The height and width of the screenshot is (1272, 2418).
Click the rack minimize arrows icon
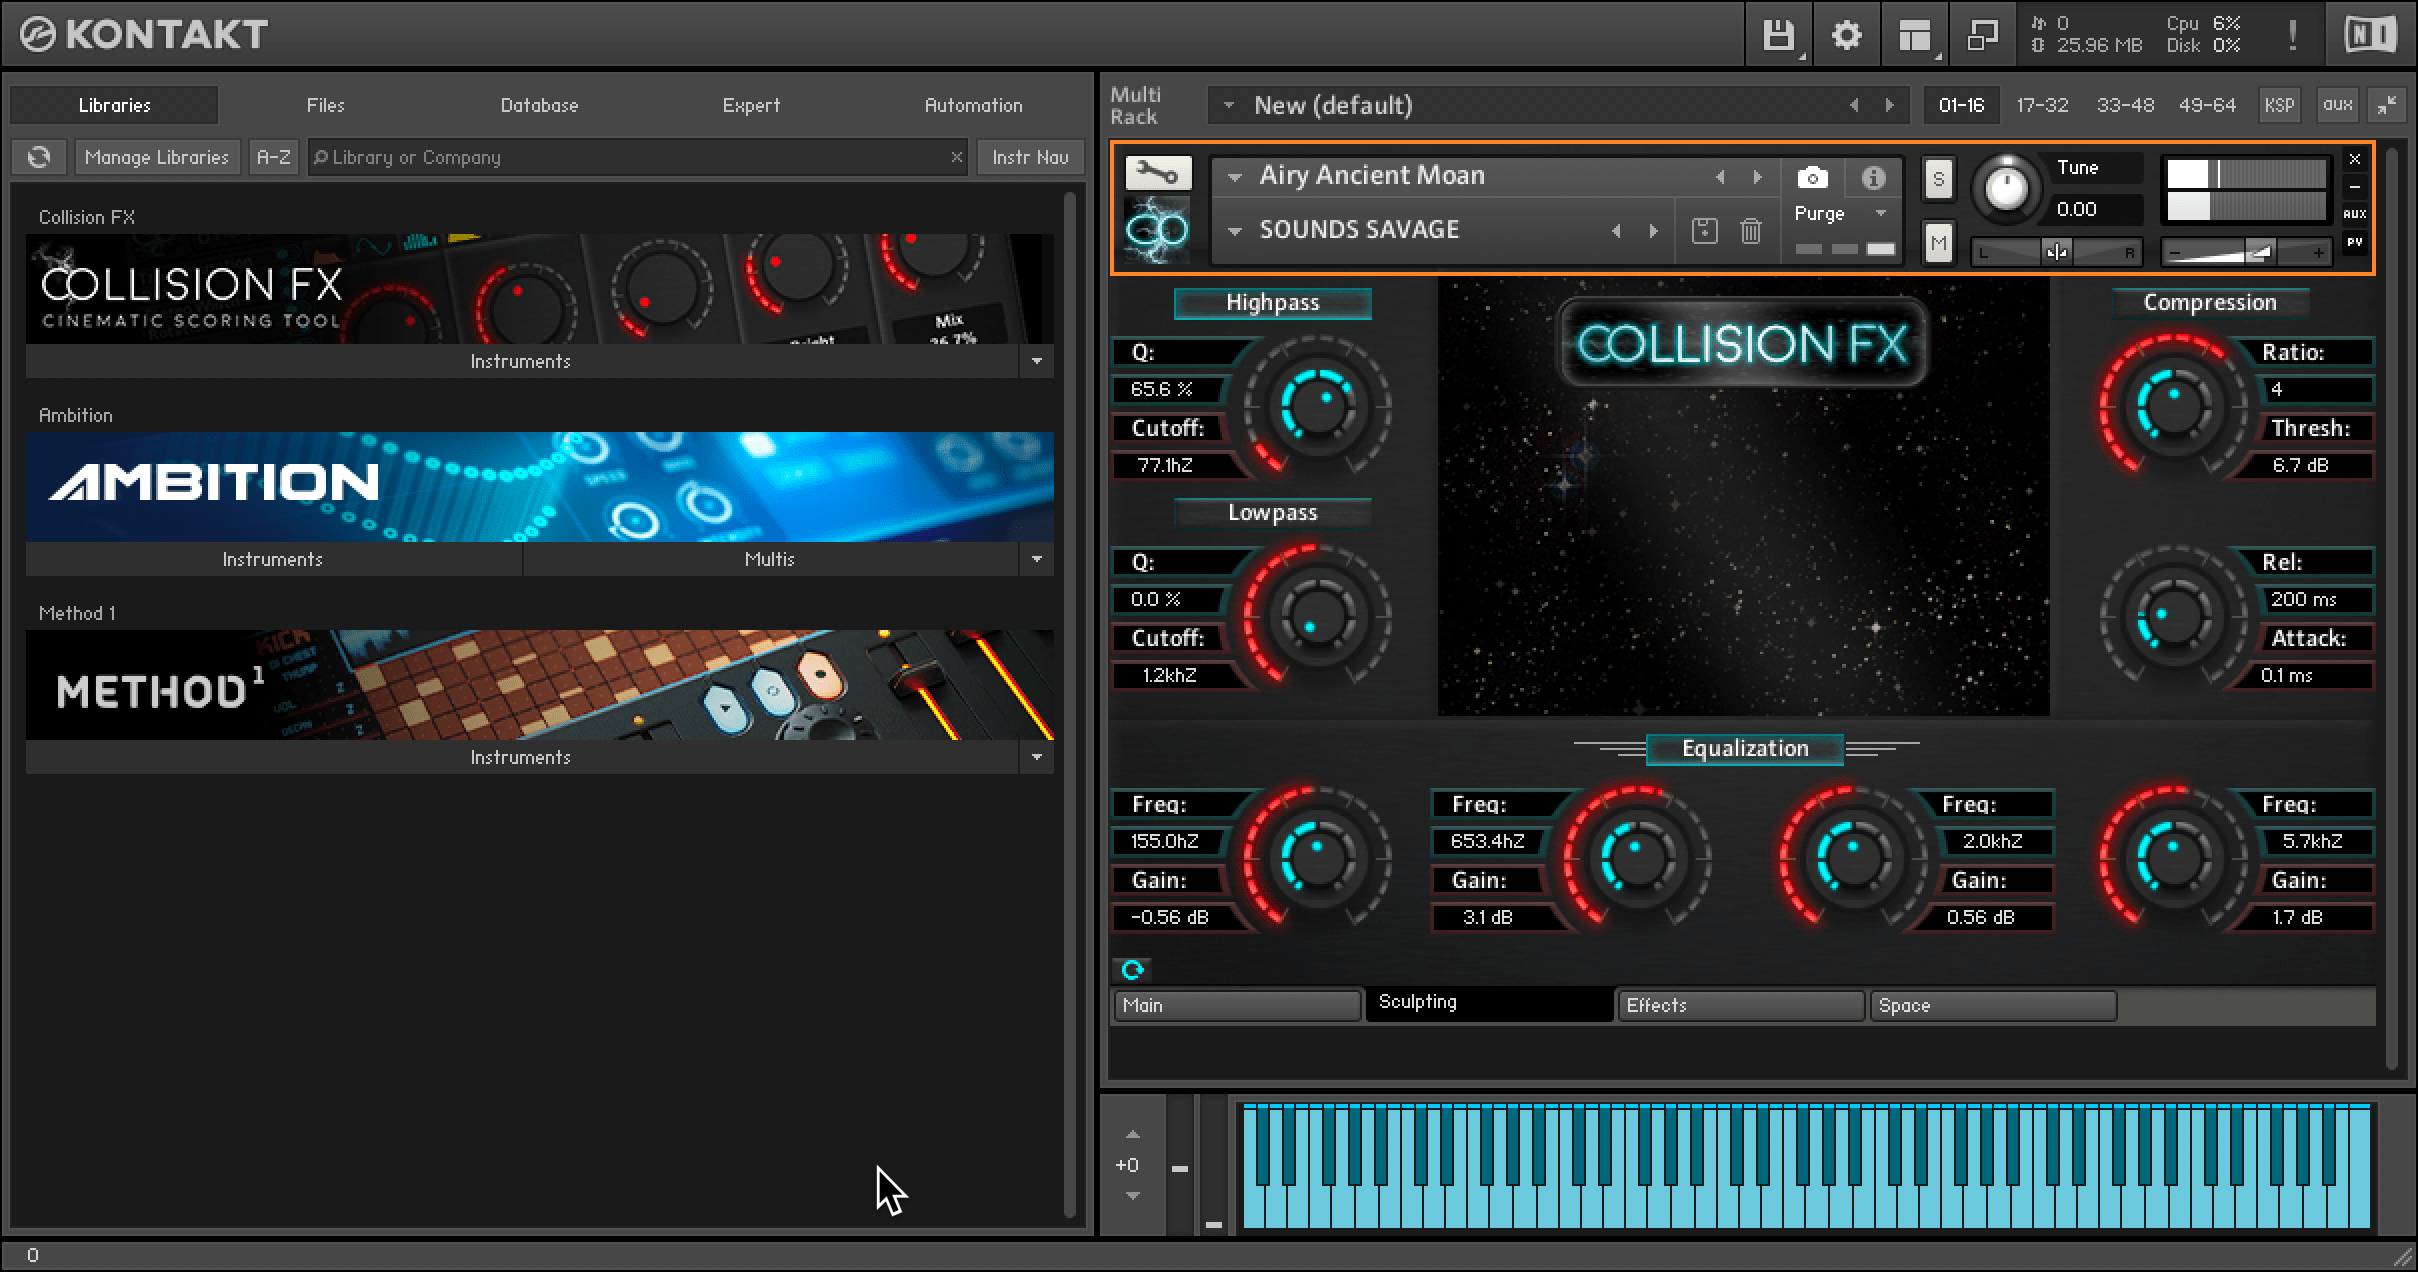point(2386,105)
